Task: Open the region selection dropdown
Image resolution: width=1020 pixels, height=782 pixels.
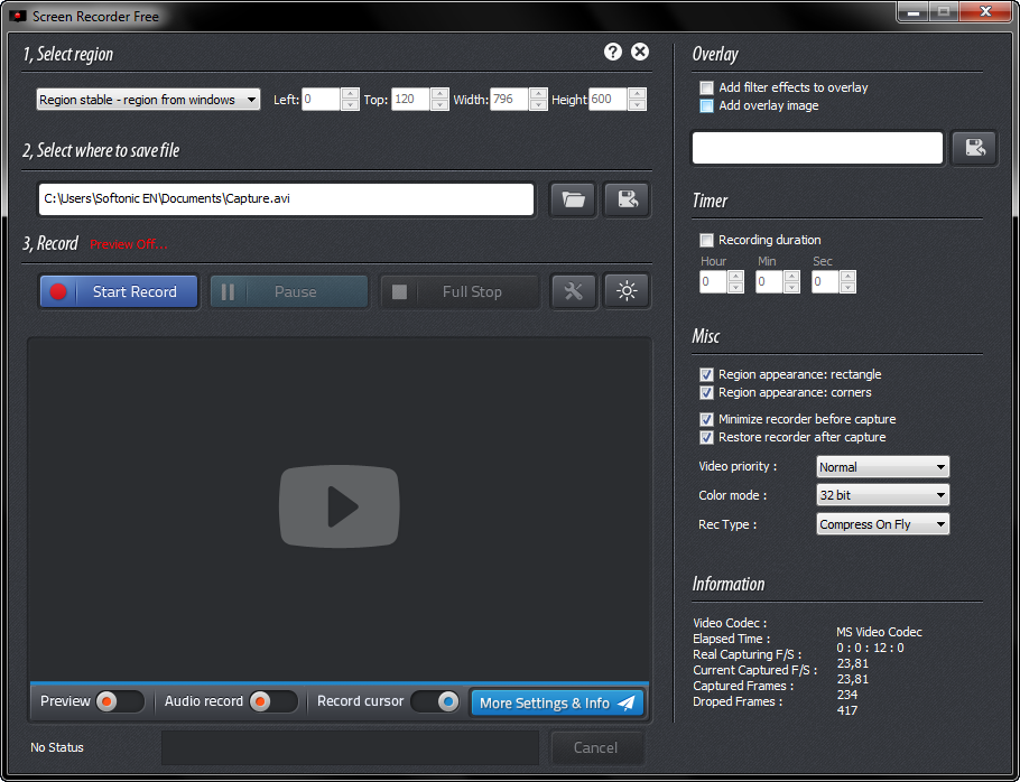Action: (x=147, y=99)
